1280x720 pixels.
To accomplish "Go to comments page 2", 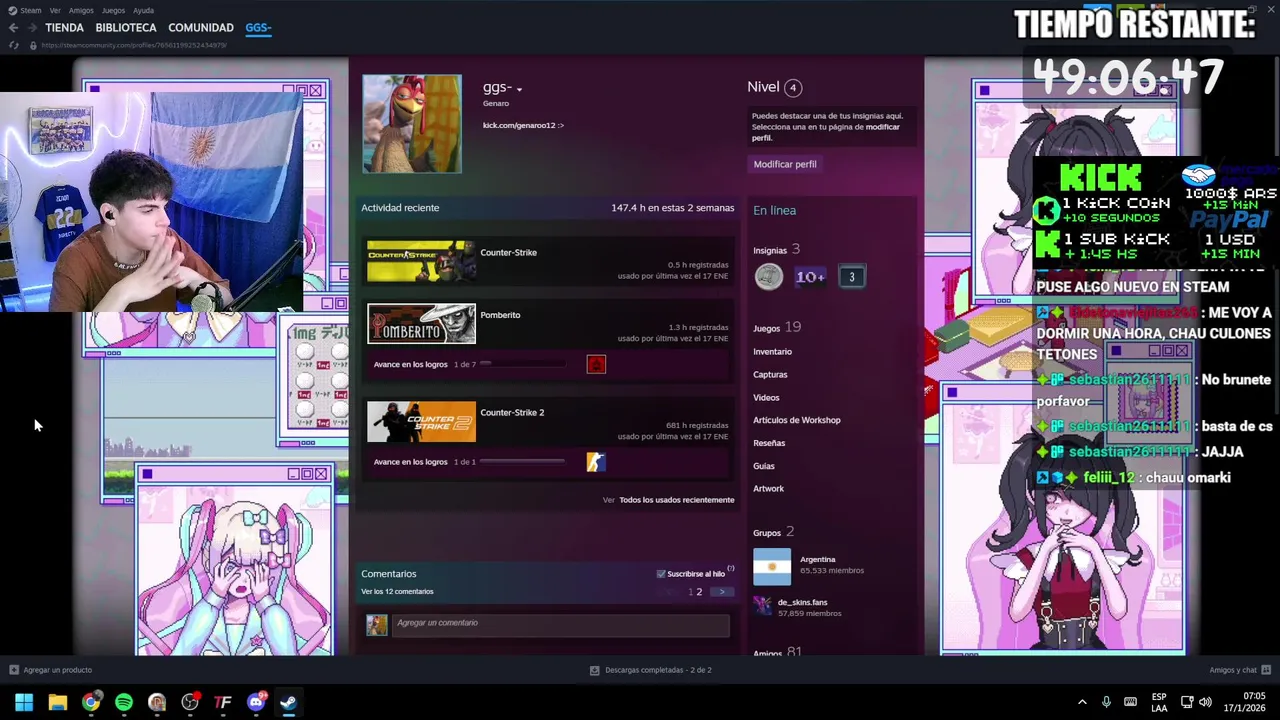I will point(699,592).
